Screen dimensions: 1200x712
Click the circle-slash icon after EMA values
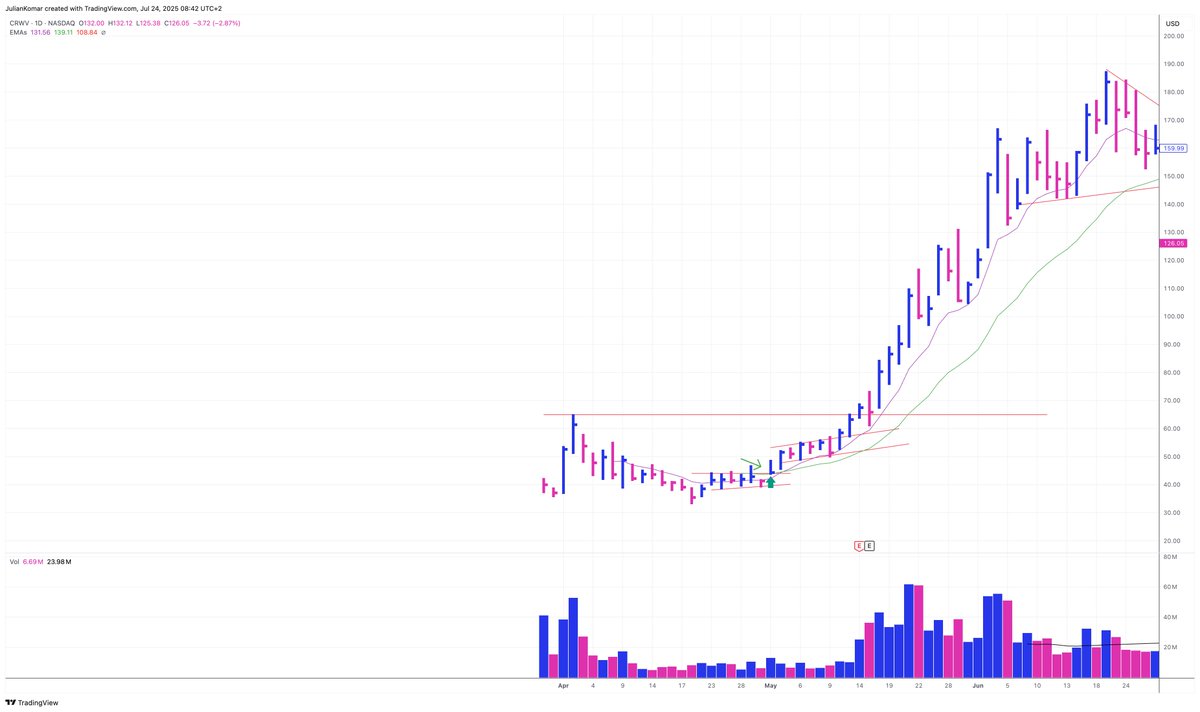point(103,32)
